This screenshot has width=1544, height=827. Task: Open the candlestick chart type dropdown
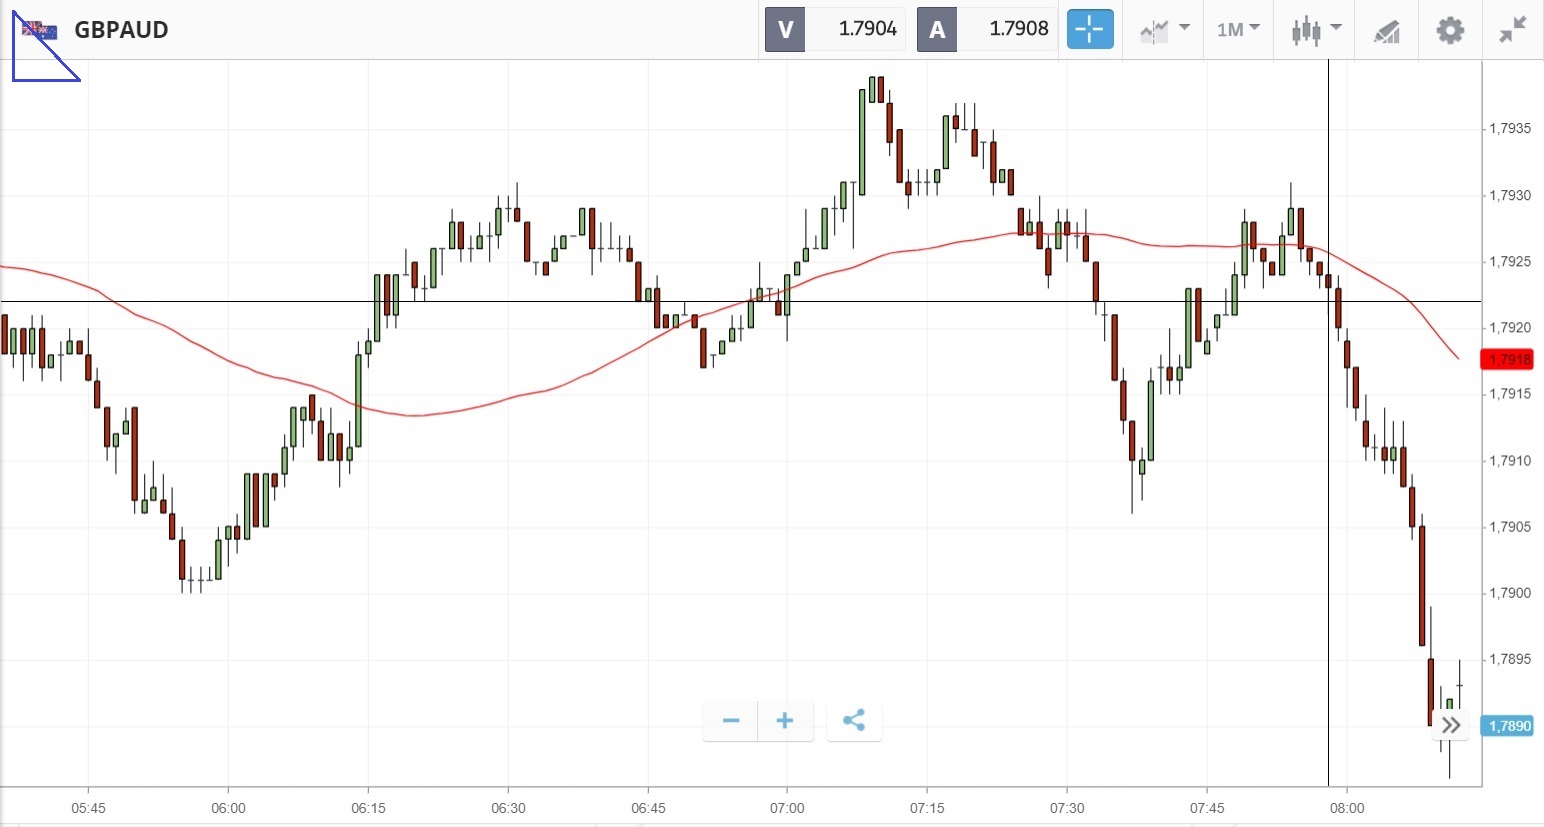(1315, 30)
